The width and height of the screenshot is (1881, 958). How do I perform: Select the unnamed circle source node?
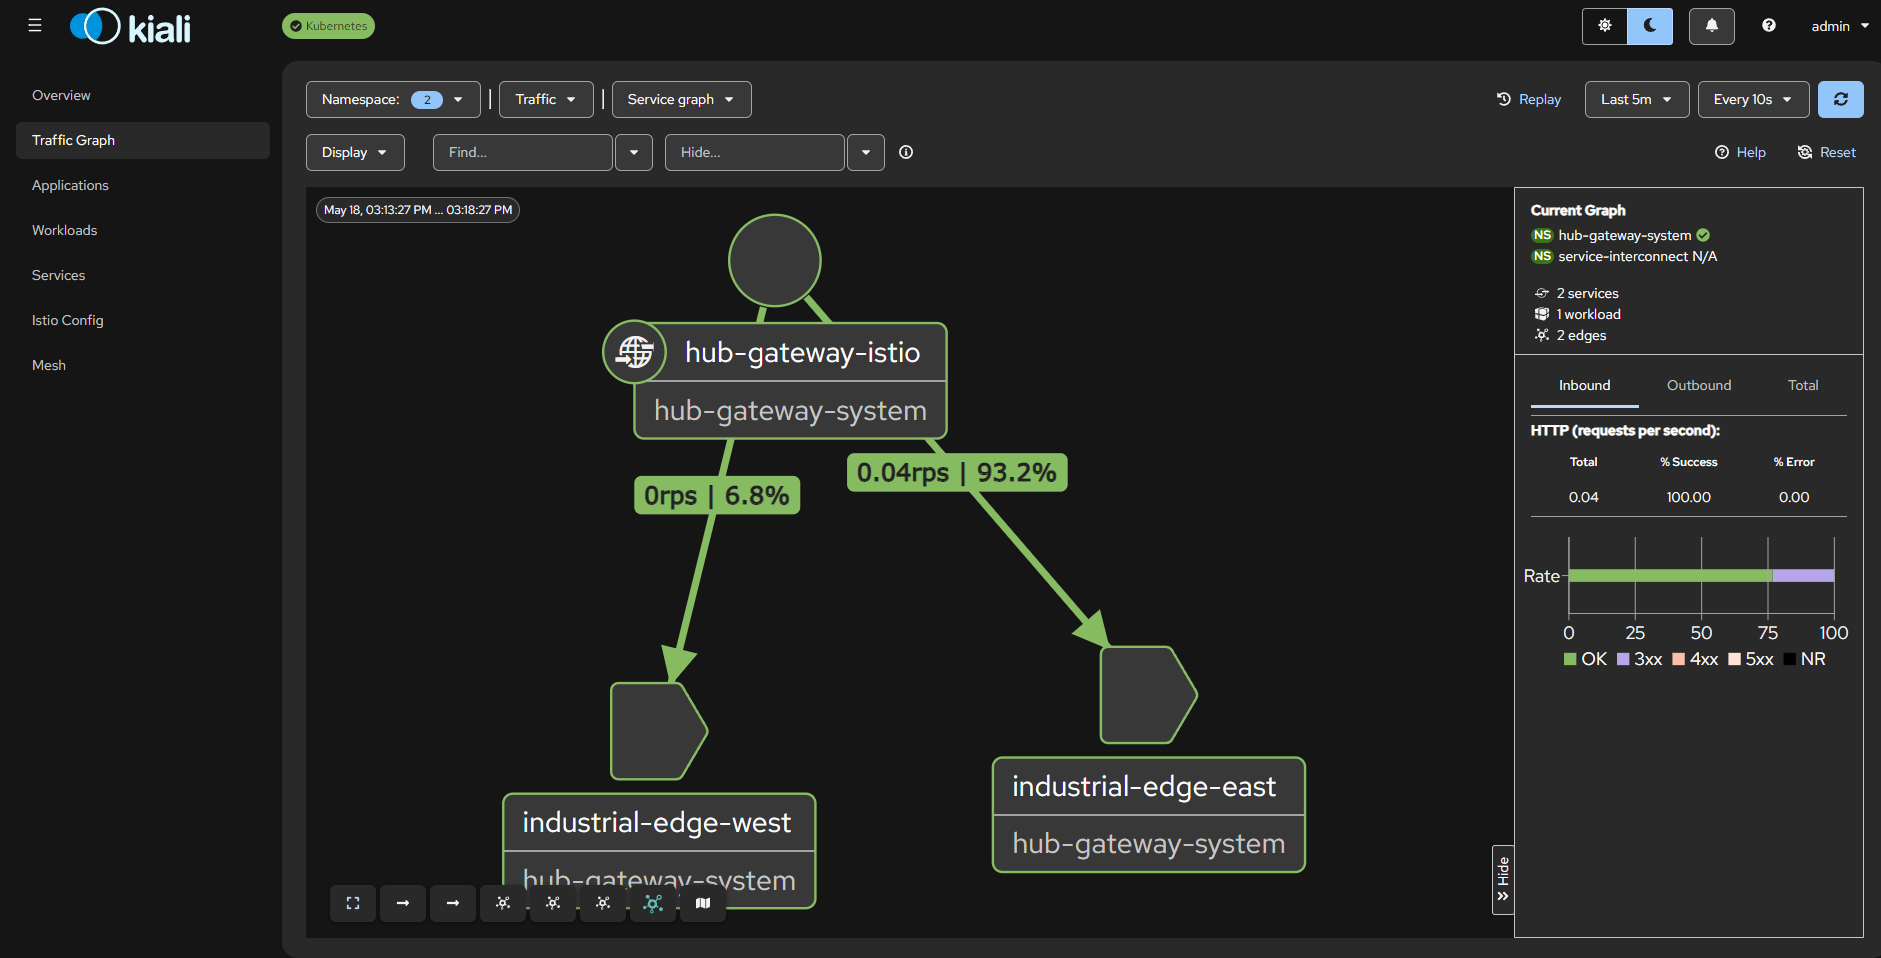[775, 260]
